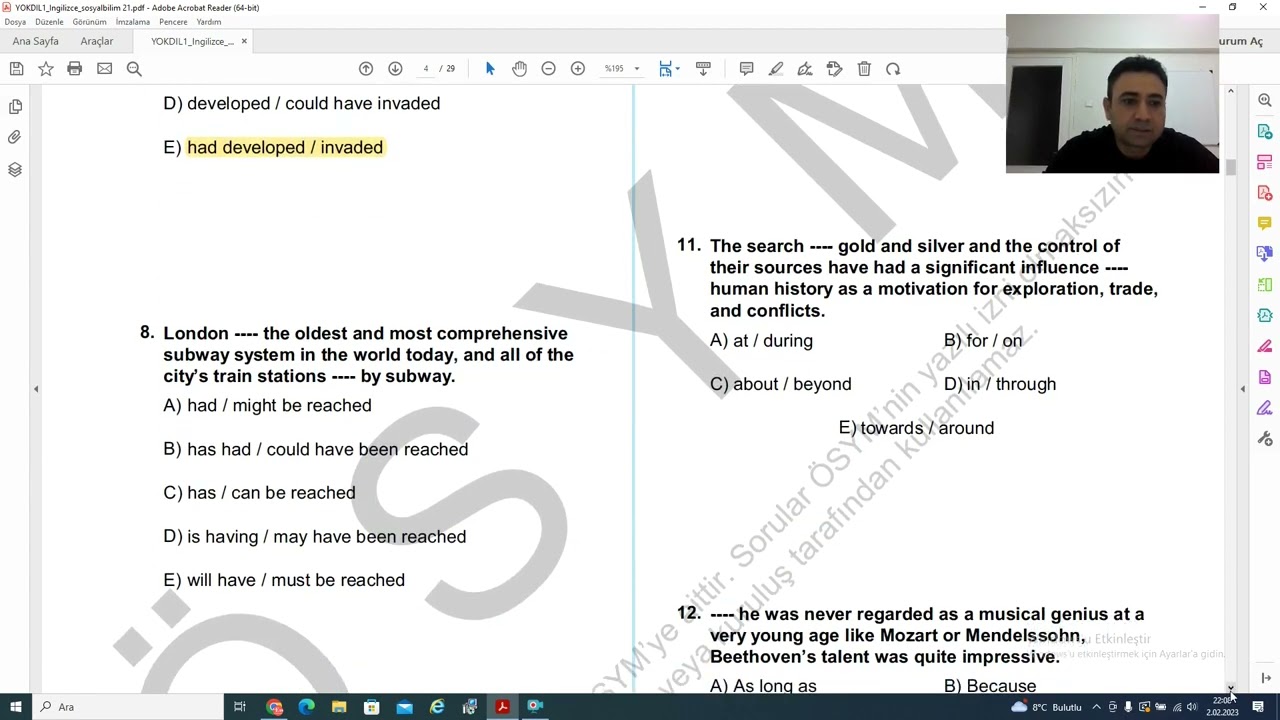Open Organize Pages tool in right pane

tap(1265, 162)
